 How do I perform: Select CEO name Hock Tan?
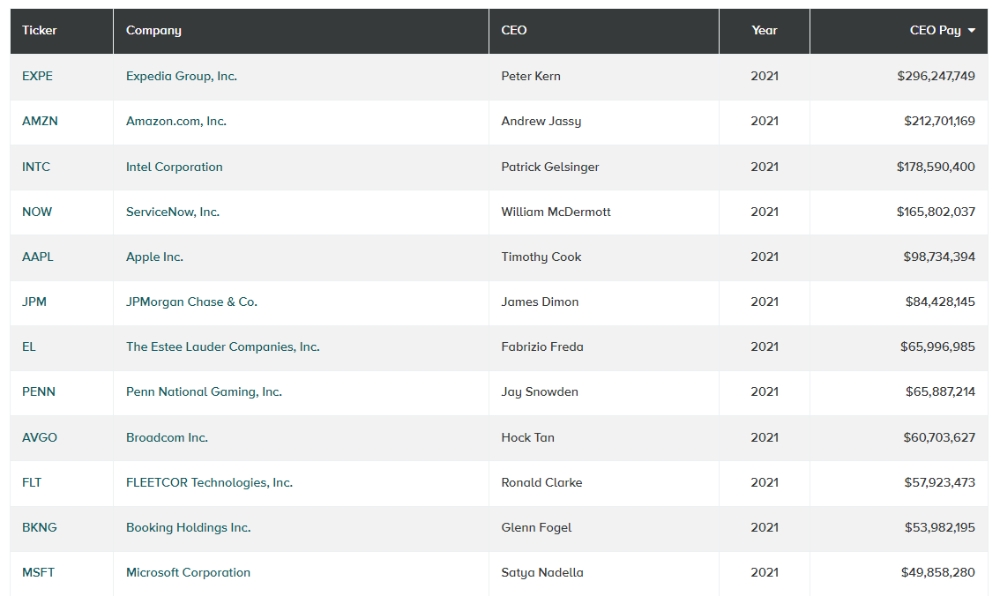[x=527, y=437]
